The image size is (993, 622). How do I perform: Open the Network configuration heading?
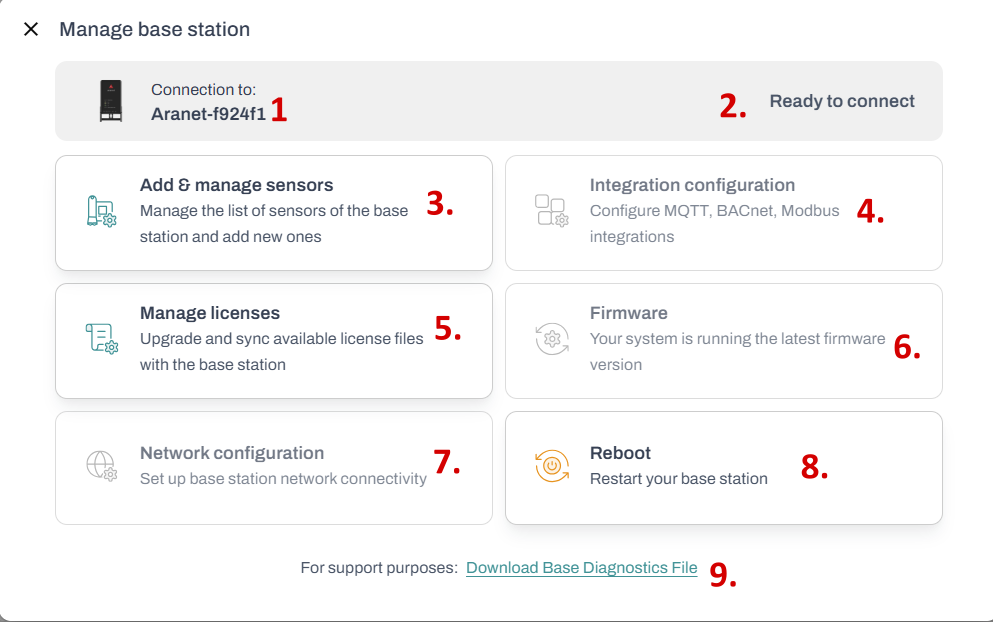[x=232, y=453]
